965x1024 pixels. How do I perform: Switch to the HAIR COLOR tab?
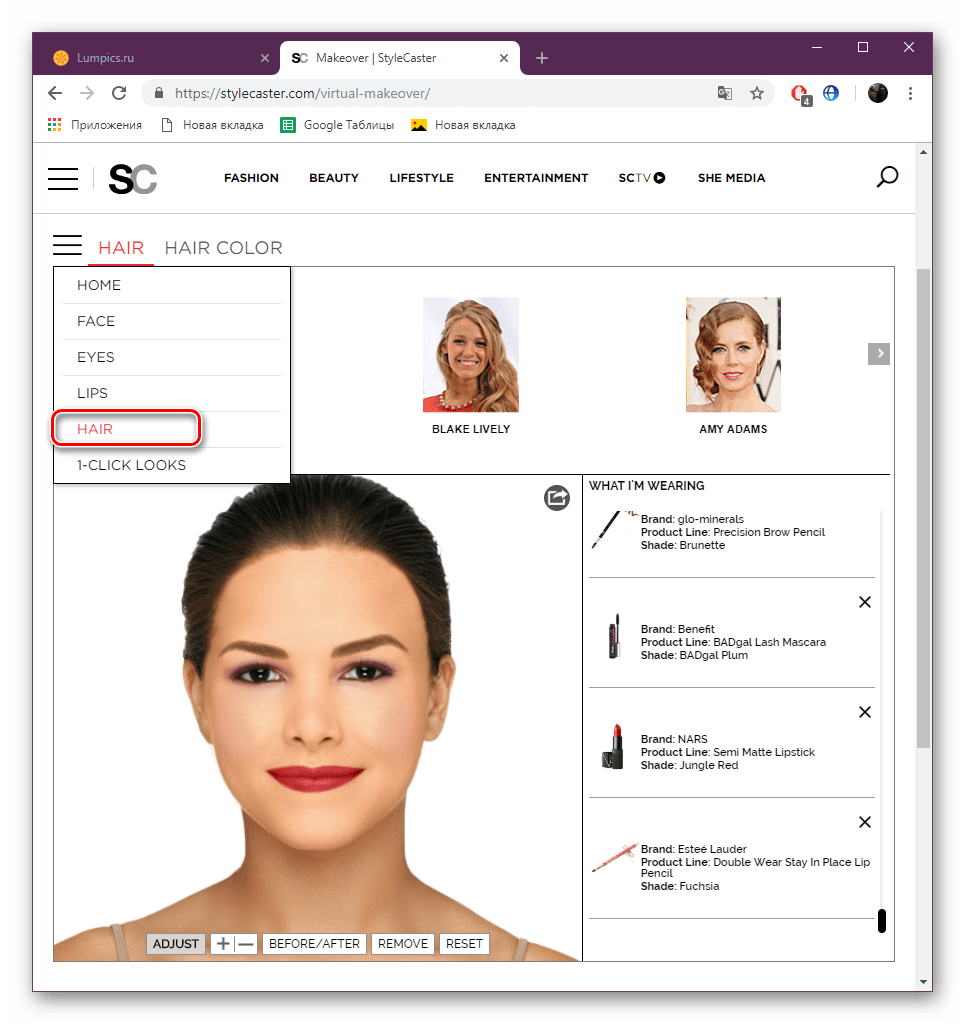(x=223, y=248)
